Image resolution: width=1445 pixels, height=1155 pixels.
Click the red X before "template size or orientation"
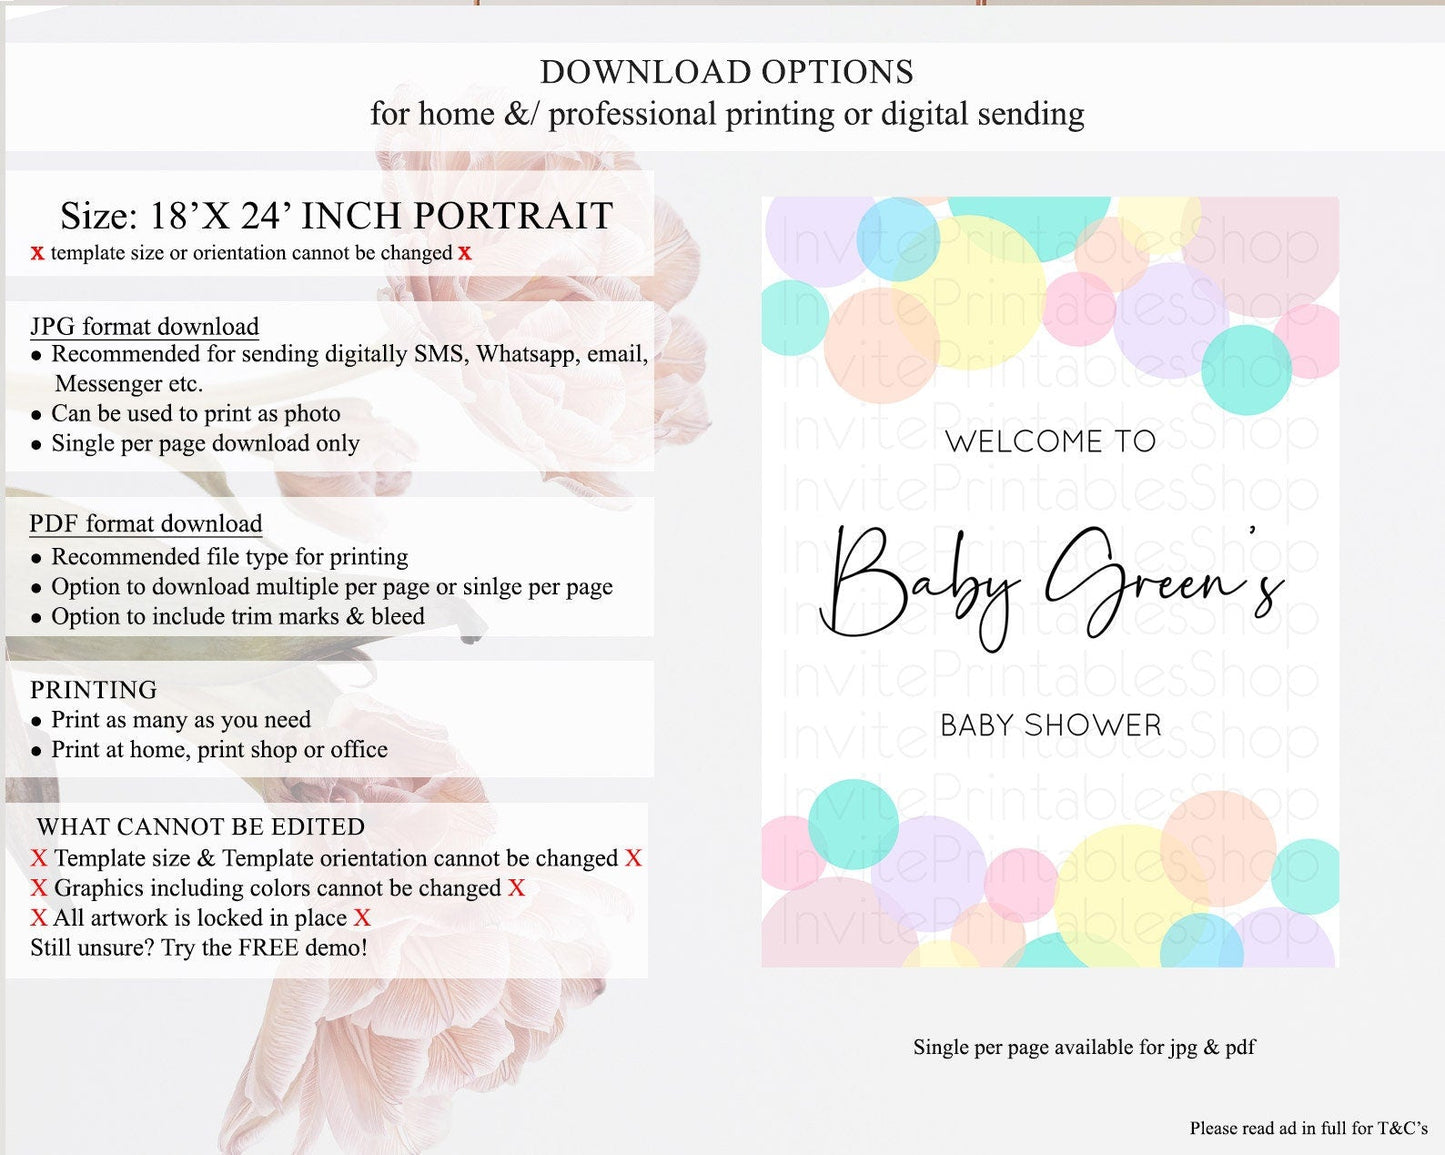[37, 254]
